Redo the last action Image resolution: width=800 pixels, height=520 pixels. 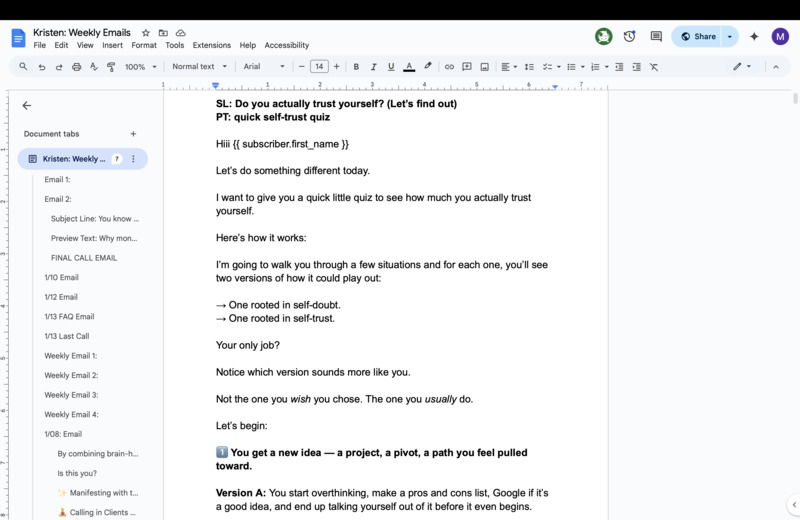tap(59, 67)
